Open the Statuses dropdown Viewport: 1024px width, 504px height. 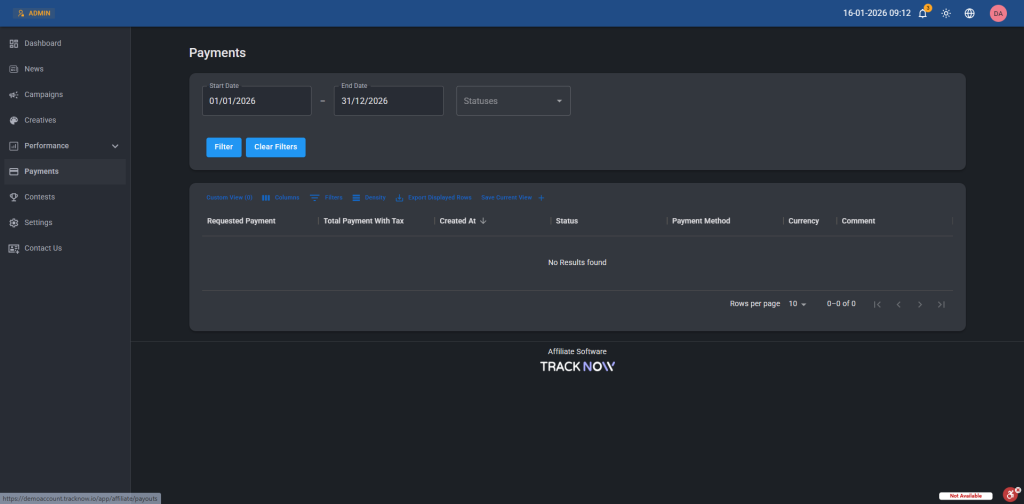coord(513,101)
